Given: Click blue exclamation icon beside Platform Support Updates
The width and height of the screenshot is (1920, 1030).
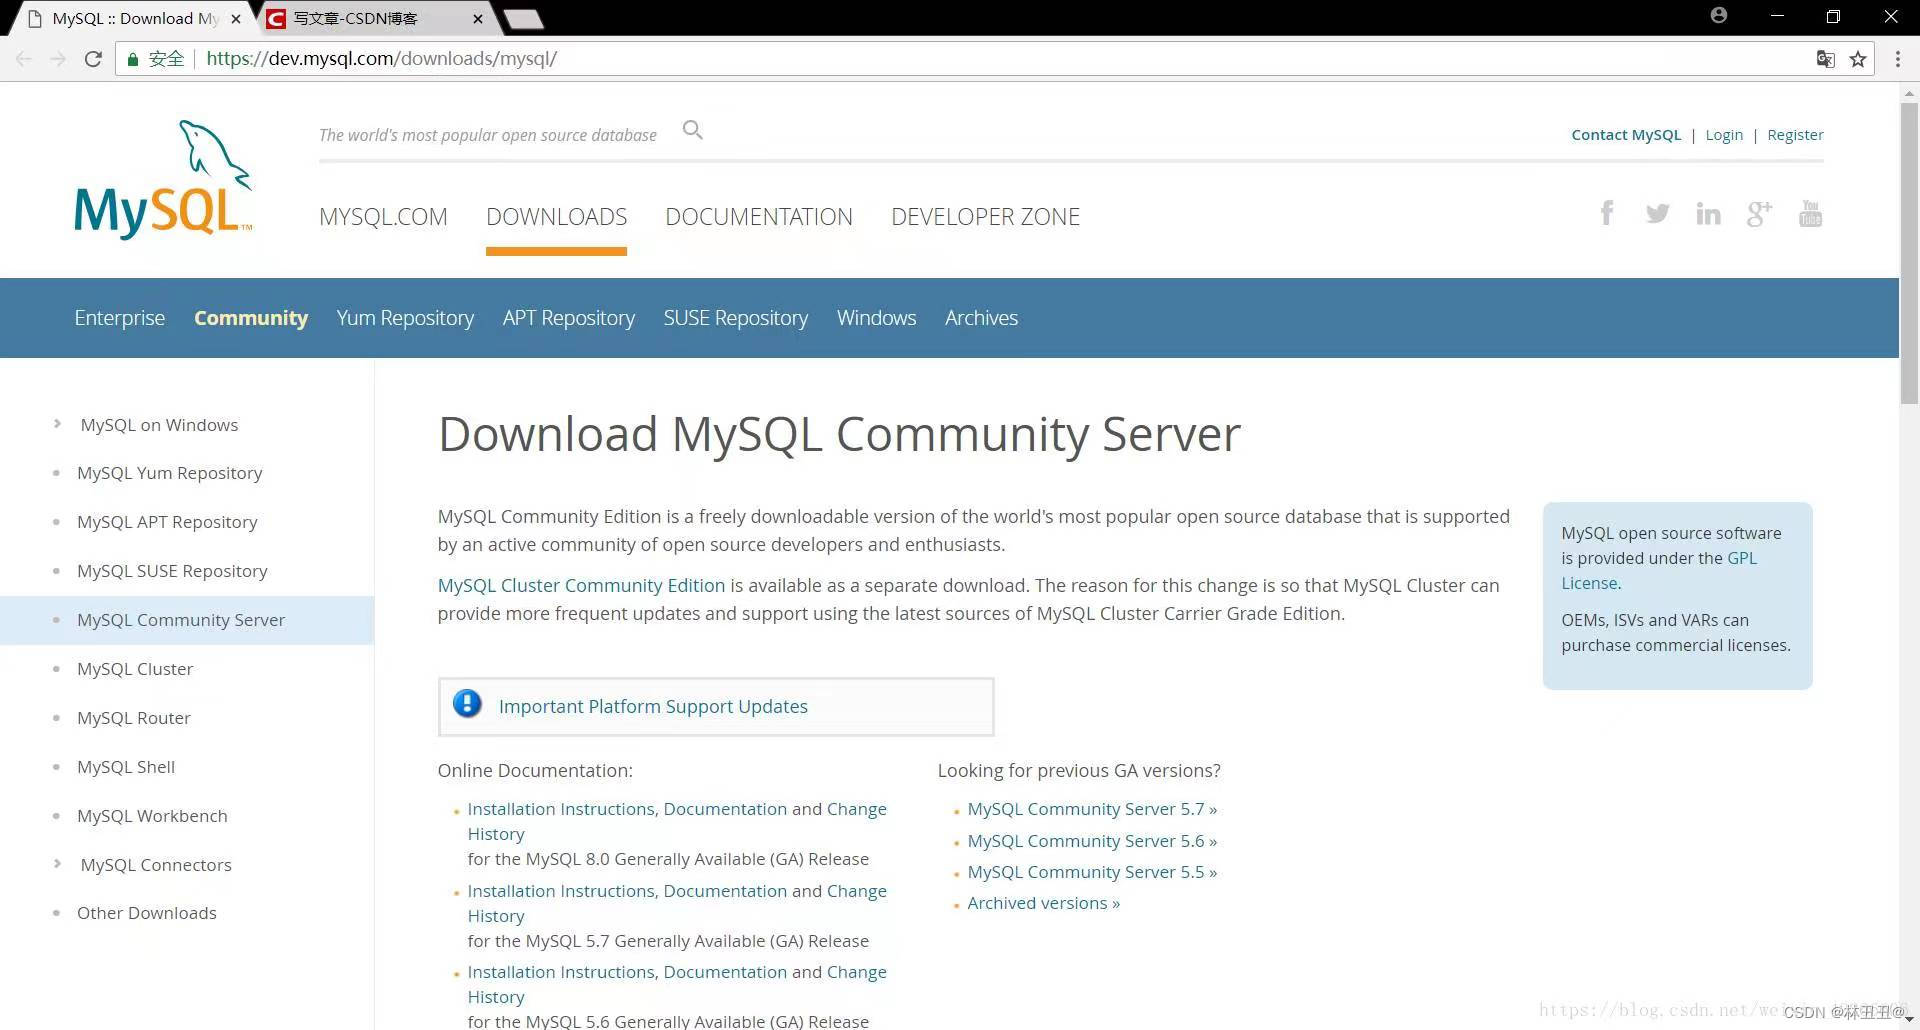Looking at the screenshot, I should coord(467,704).
